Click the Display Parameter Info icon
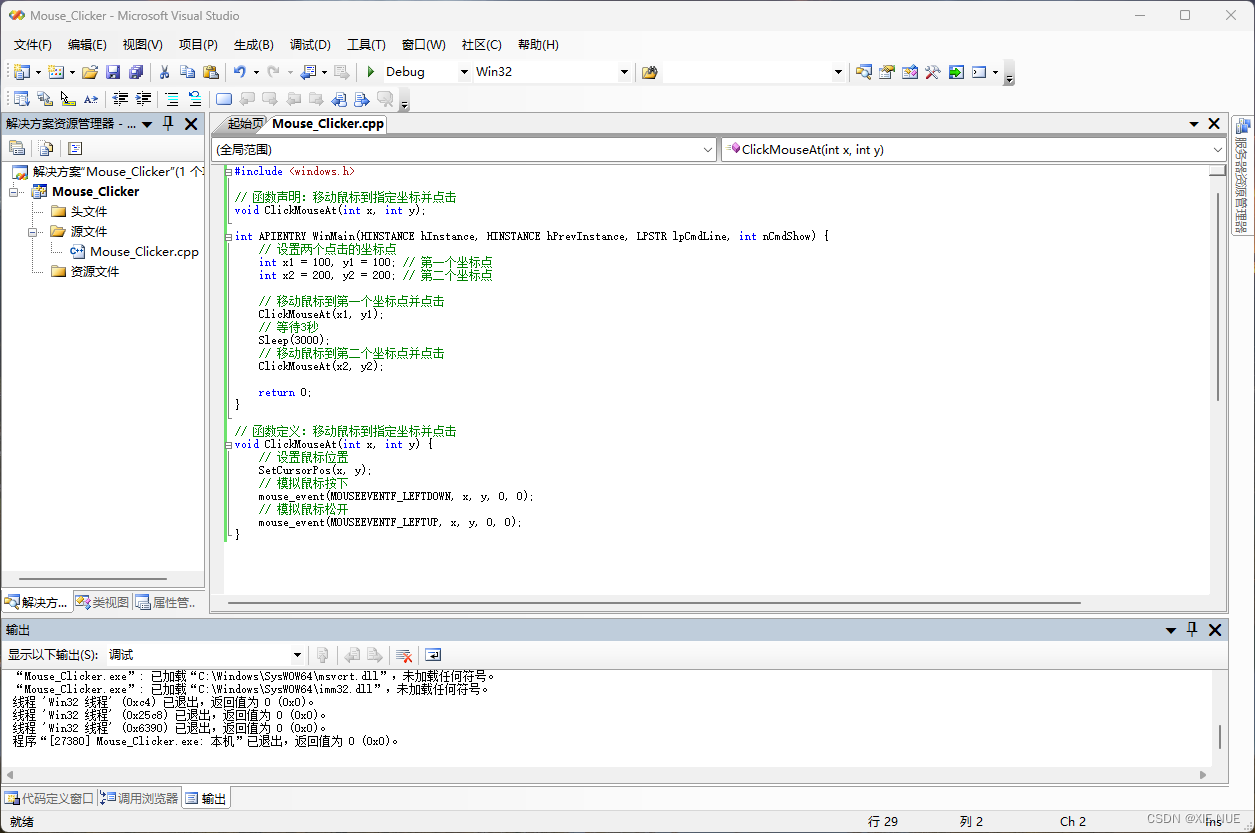This screenshot has width=1255, height=833. (x=44, y=99)
